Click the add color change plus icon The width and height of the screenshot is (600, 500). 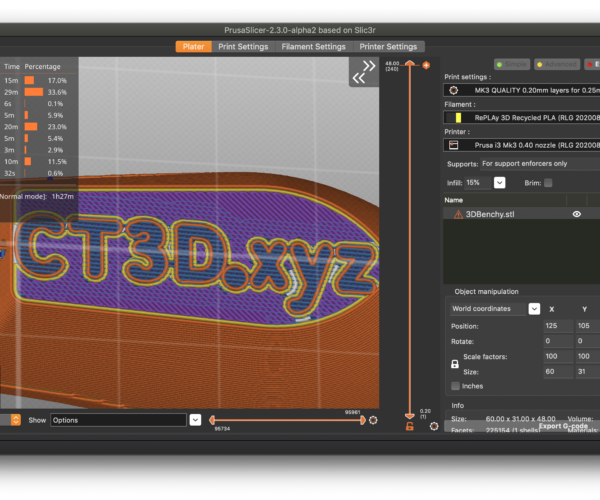click(x=426, y=65)
